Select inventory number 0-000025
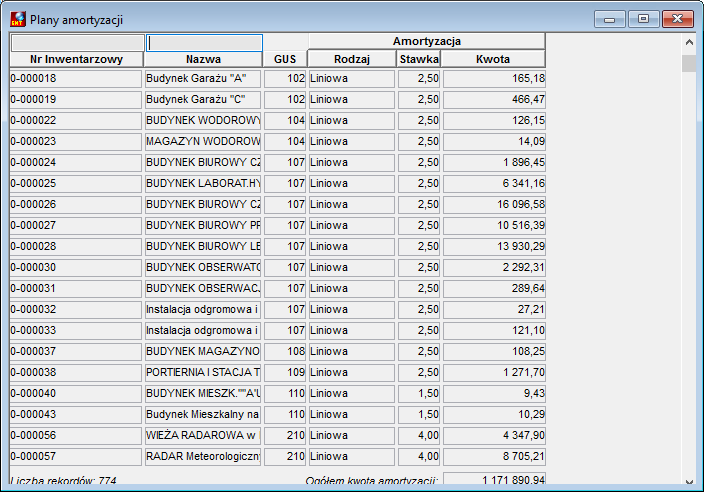This screenshot has width=704, height=493. pos(76,184)
